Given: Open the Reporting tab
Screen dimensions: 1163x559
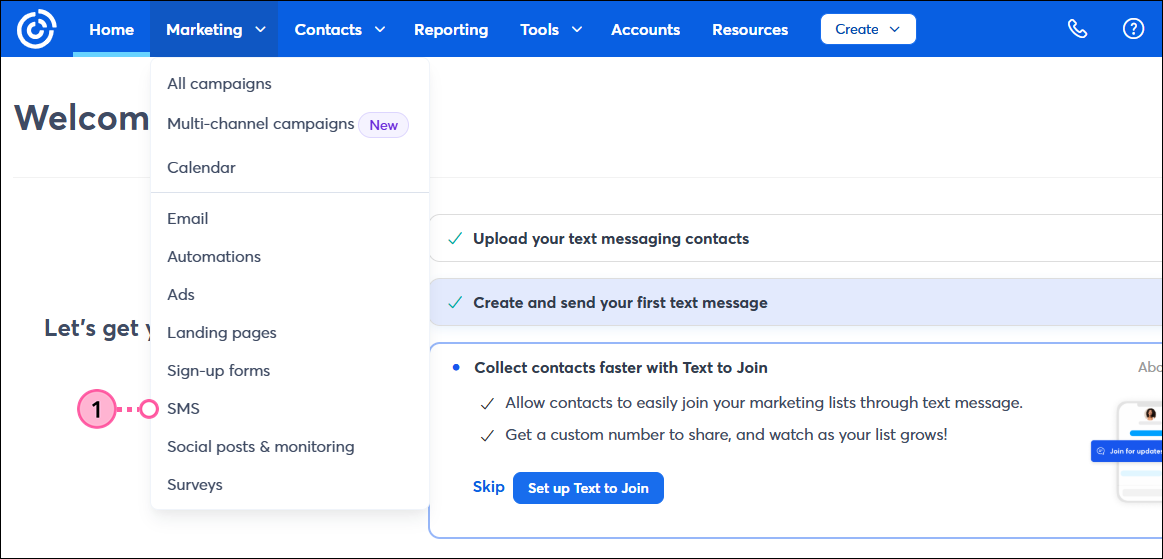Looking at the screenshot, I should 451,30.
